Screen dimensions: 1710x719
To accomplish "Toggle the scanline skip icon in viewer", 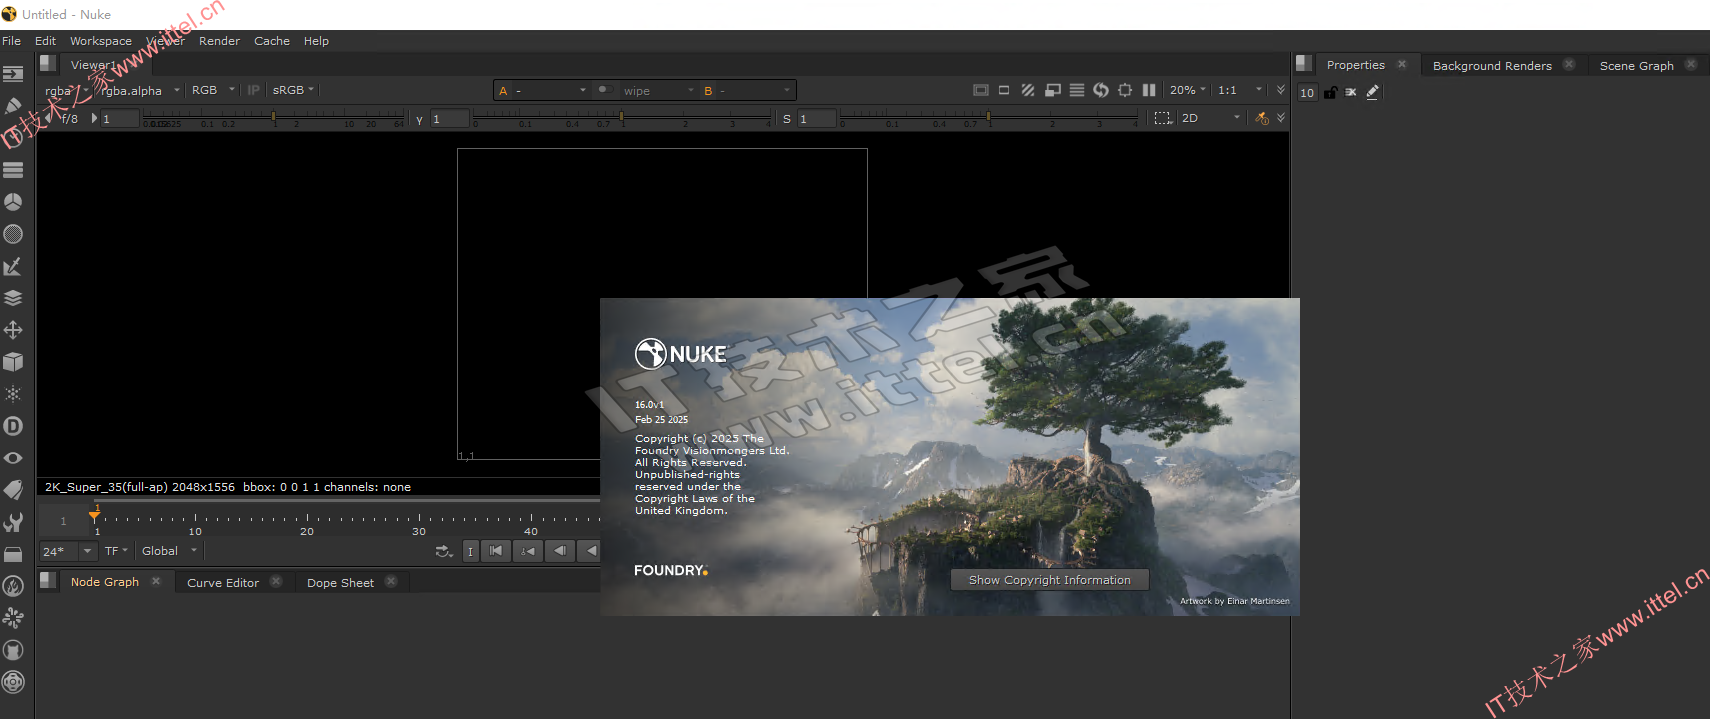I will [x=1077, y=90].
